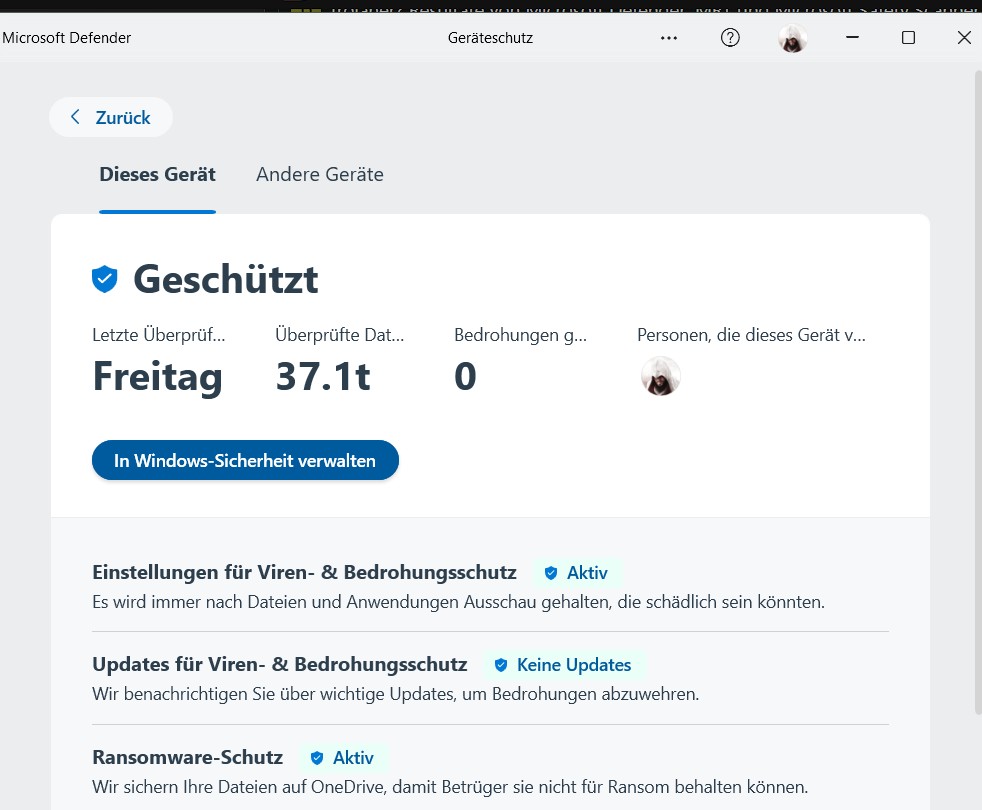Click the 0 threats found value
The image size is (982, 810).
[x=465, y=376]
